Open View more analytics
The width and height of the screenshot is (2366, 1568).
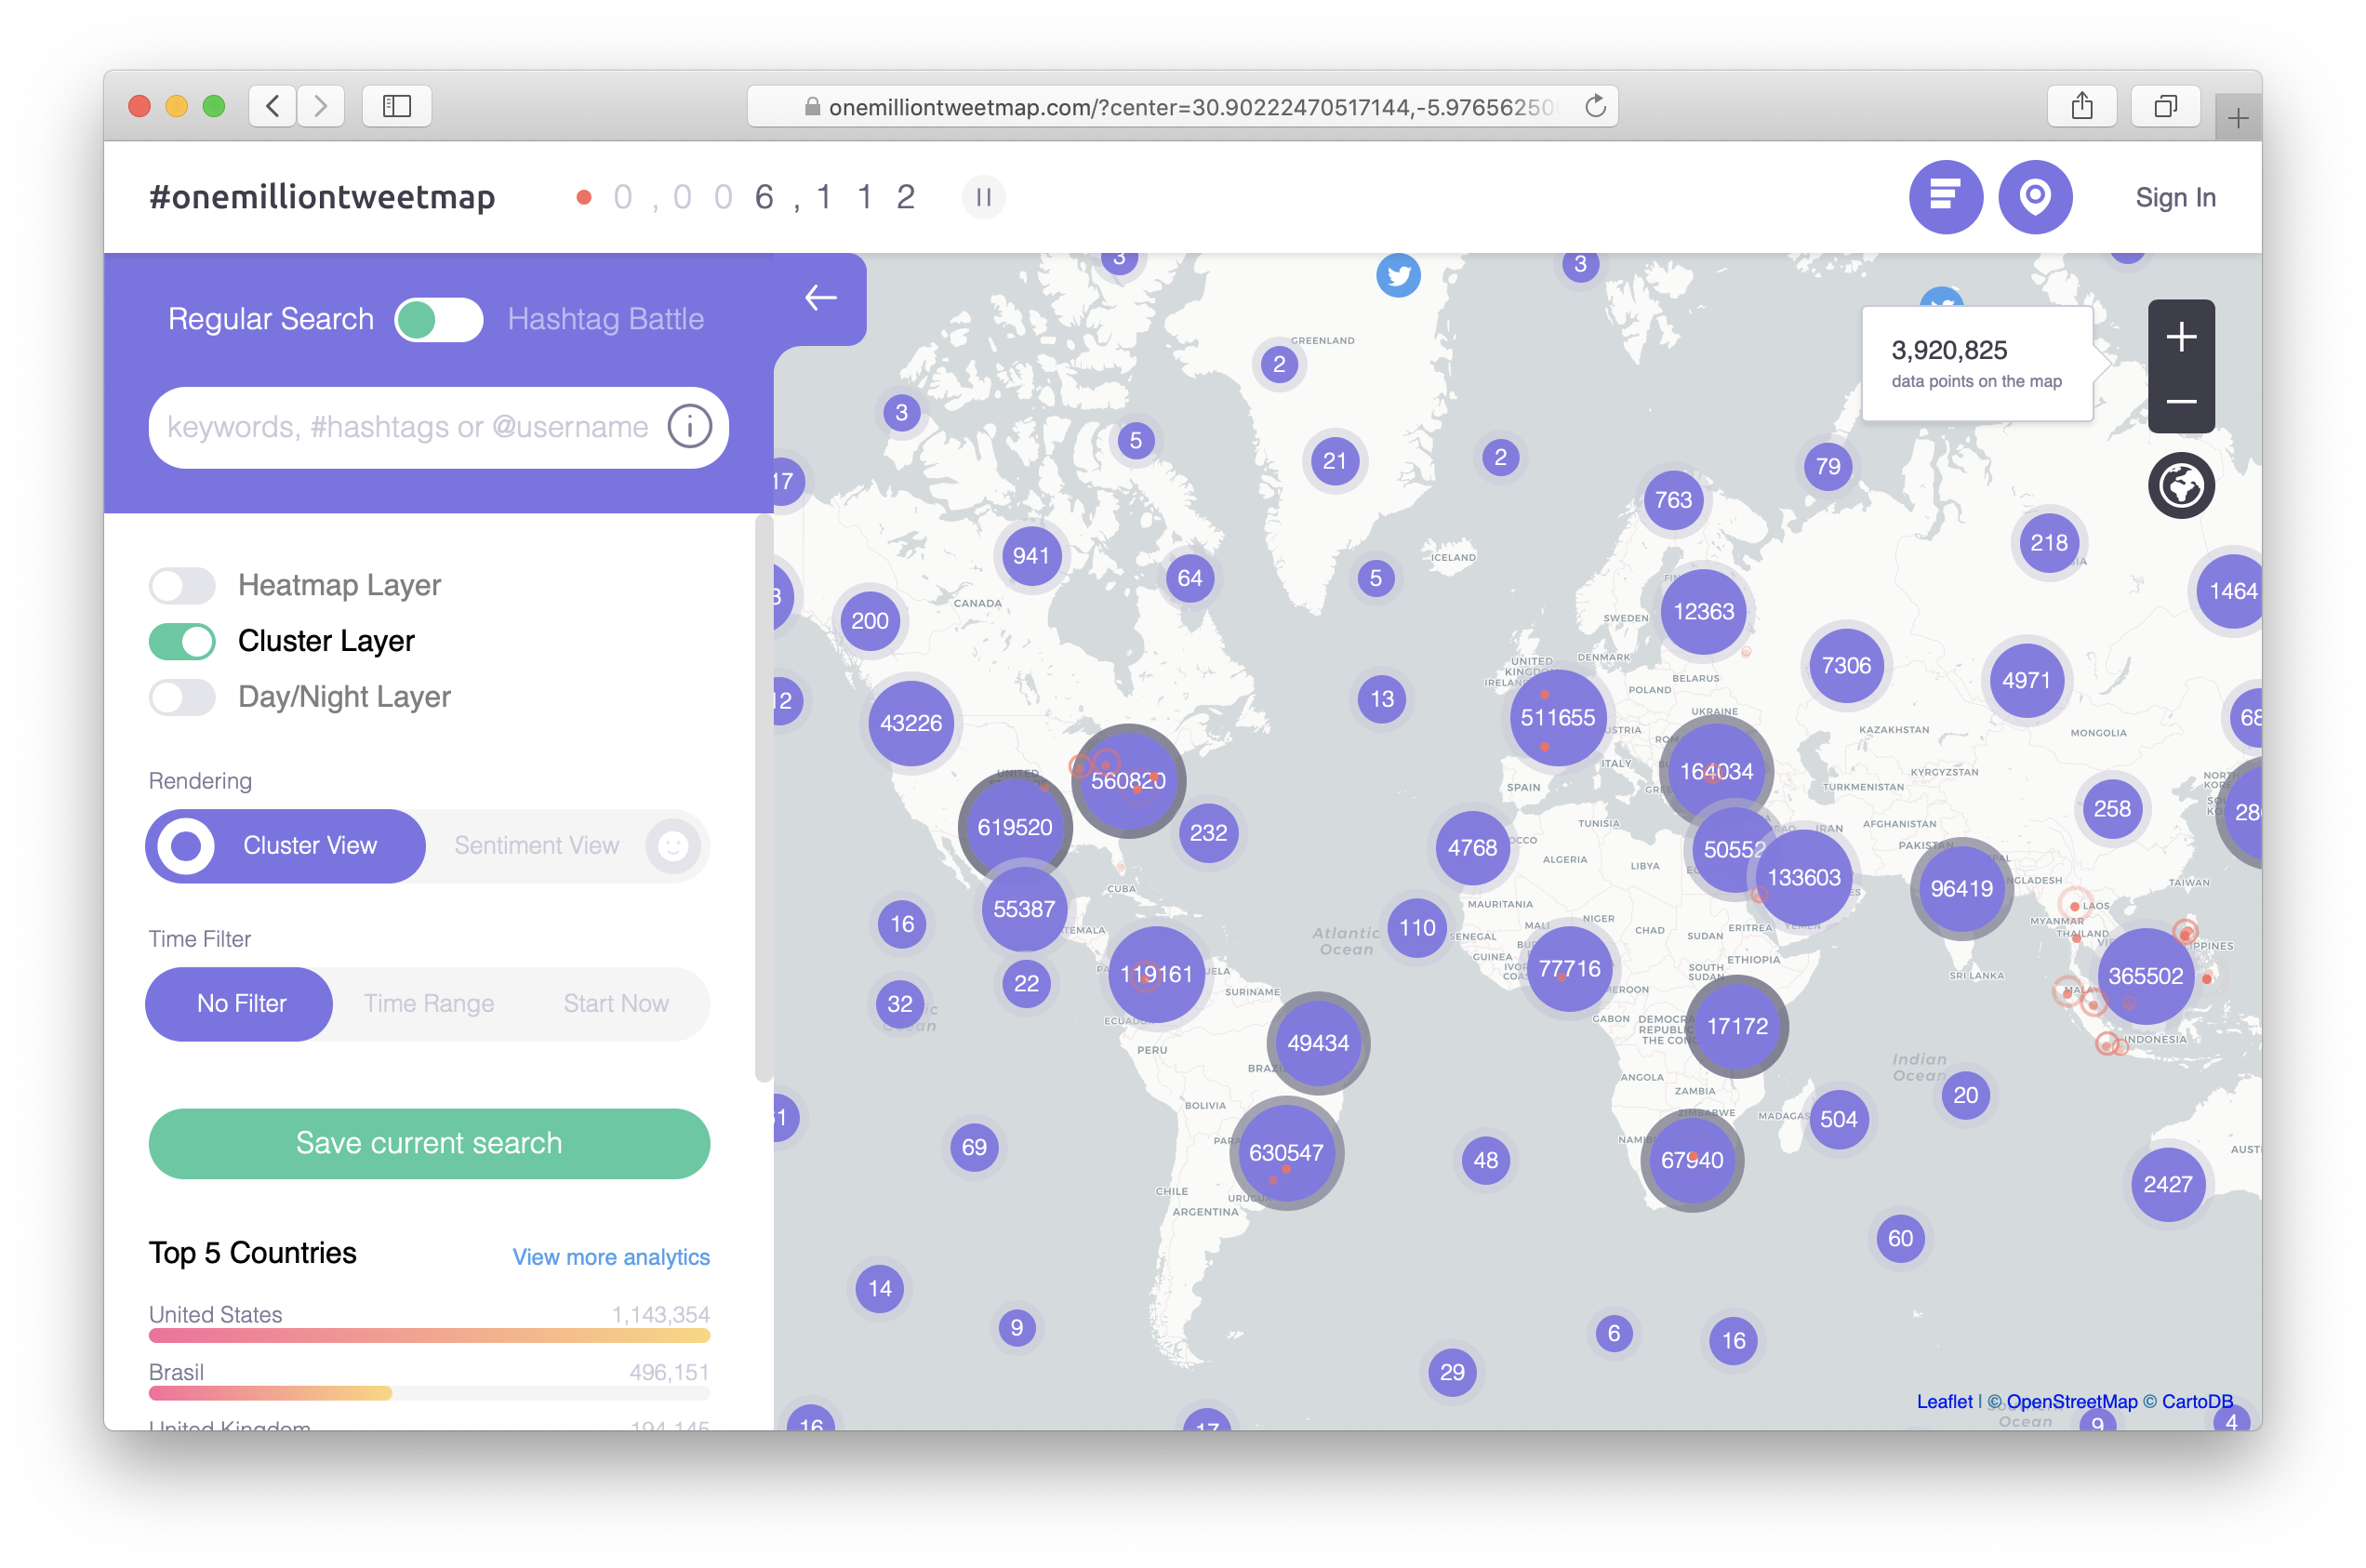[610, 1257]
